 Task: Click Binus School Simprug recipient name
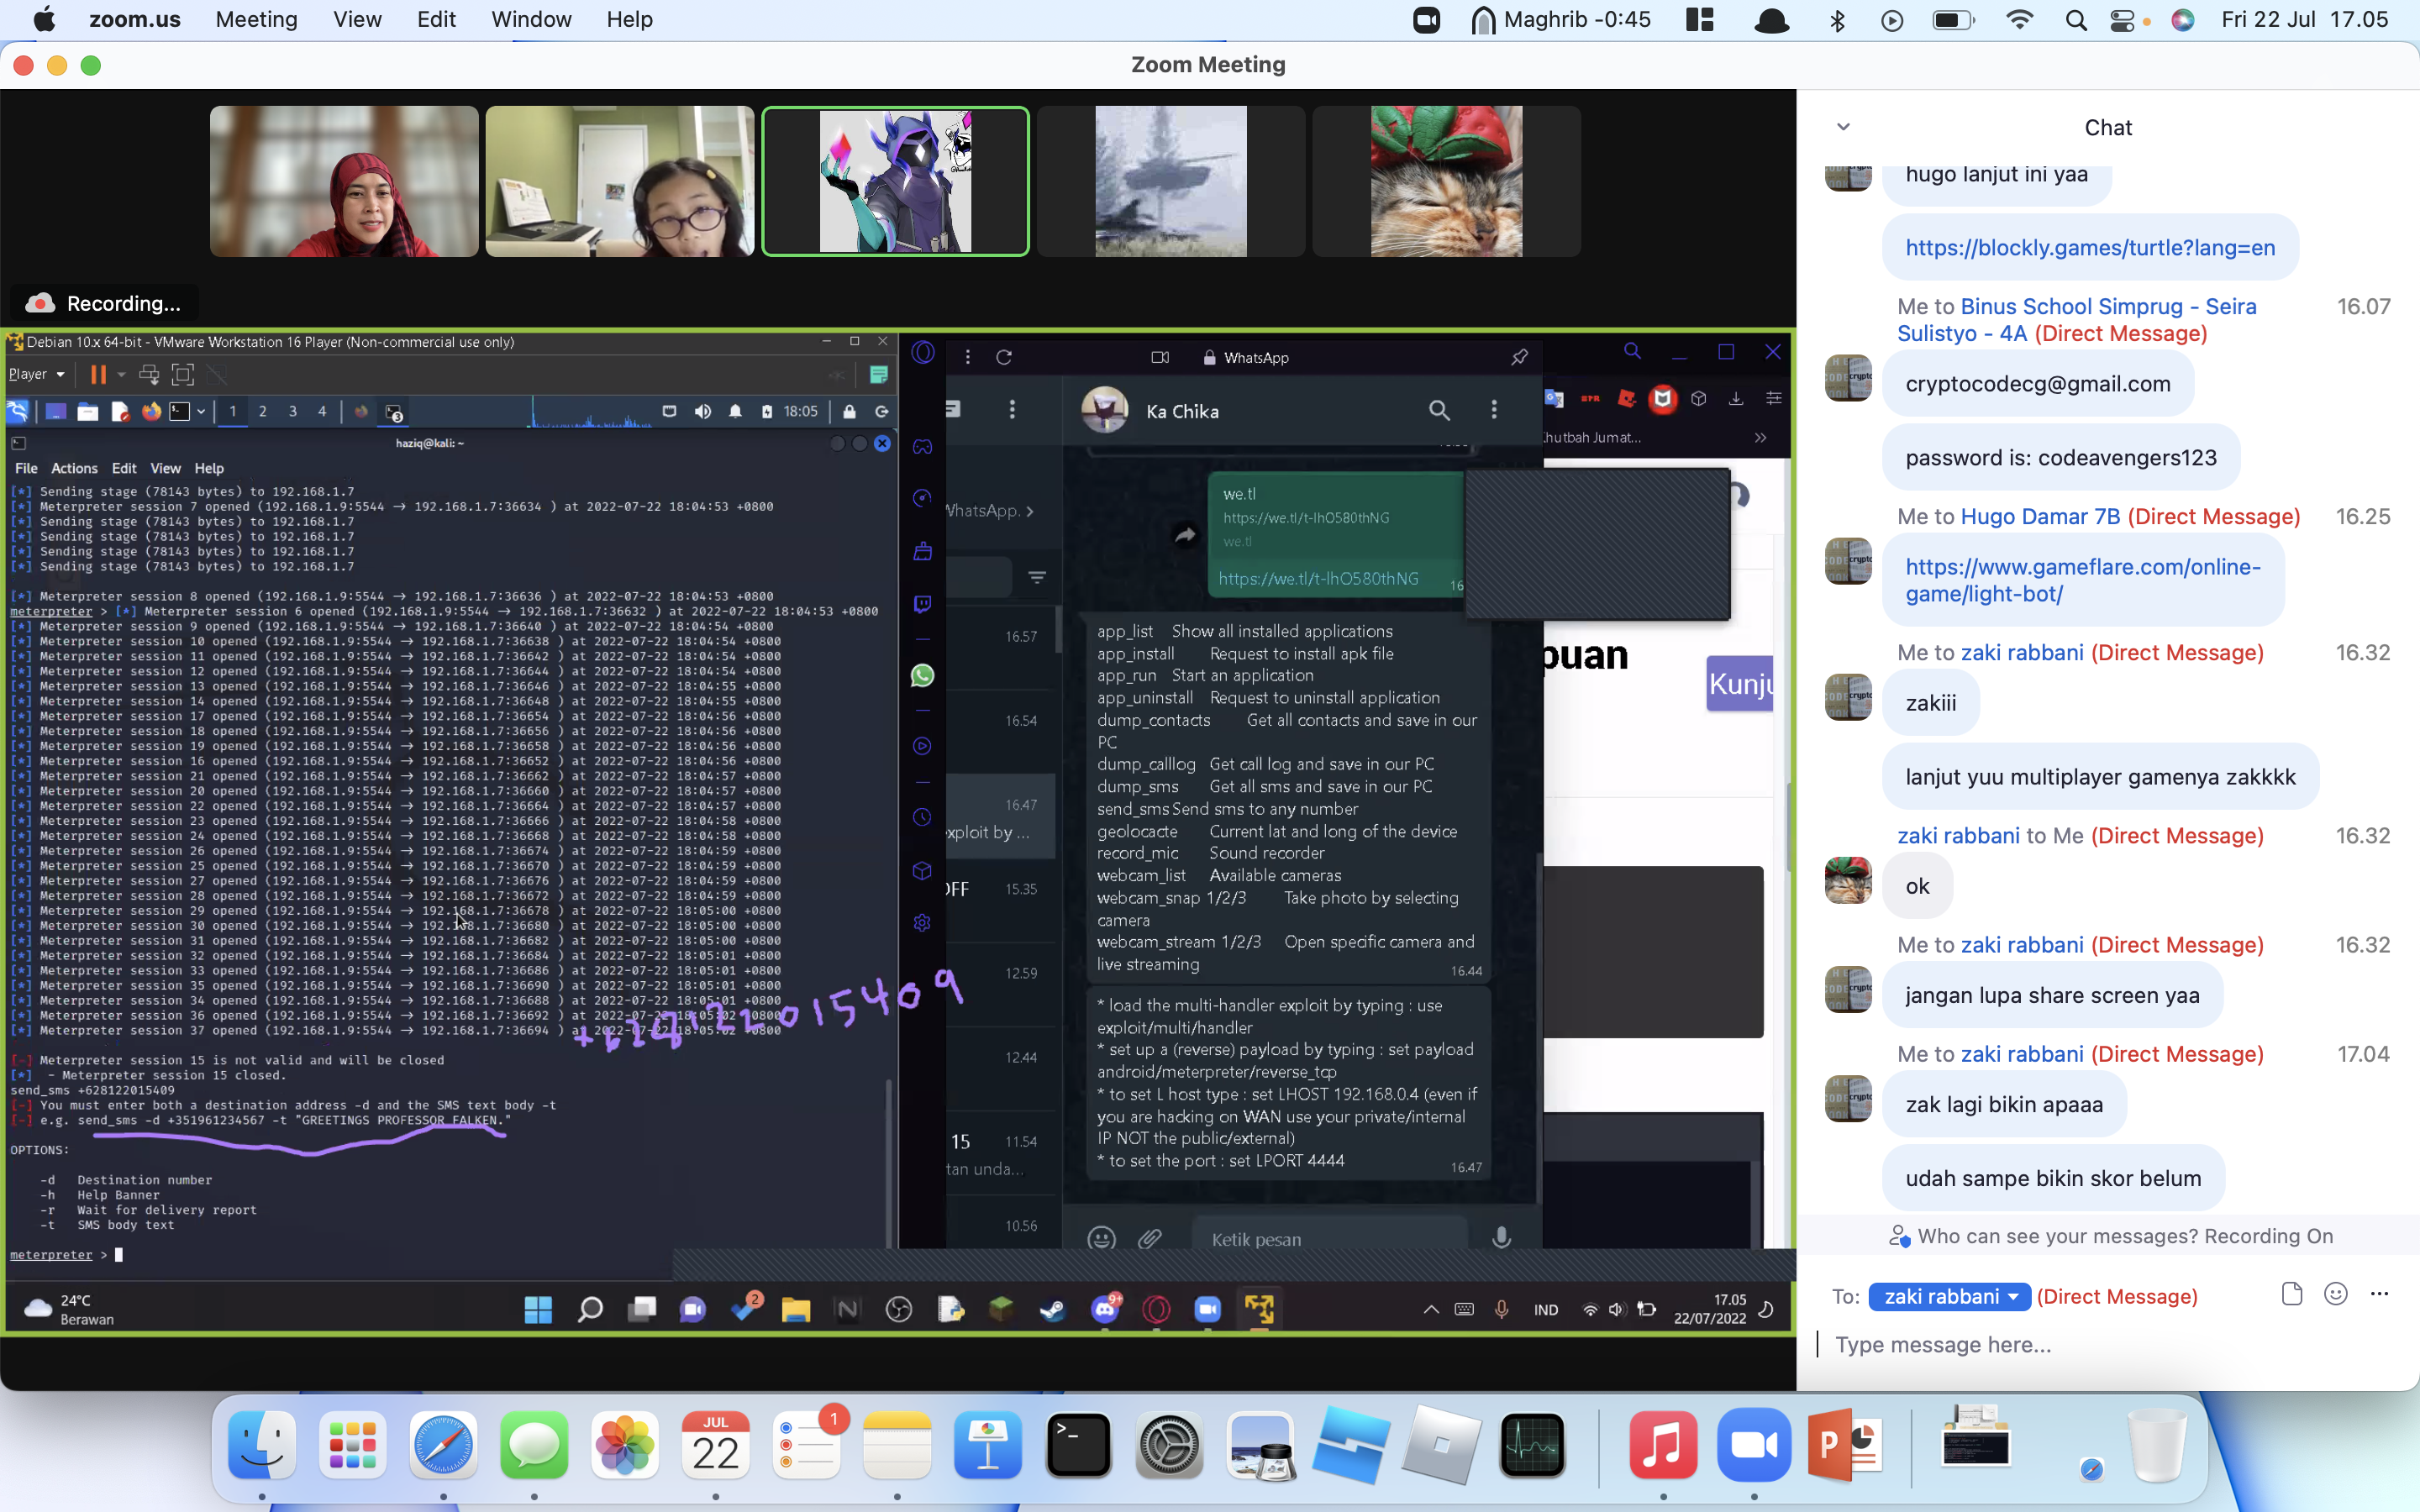[2076, 320]
